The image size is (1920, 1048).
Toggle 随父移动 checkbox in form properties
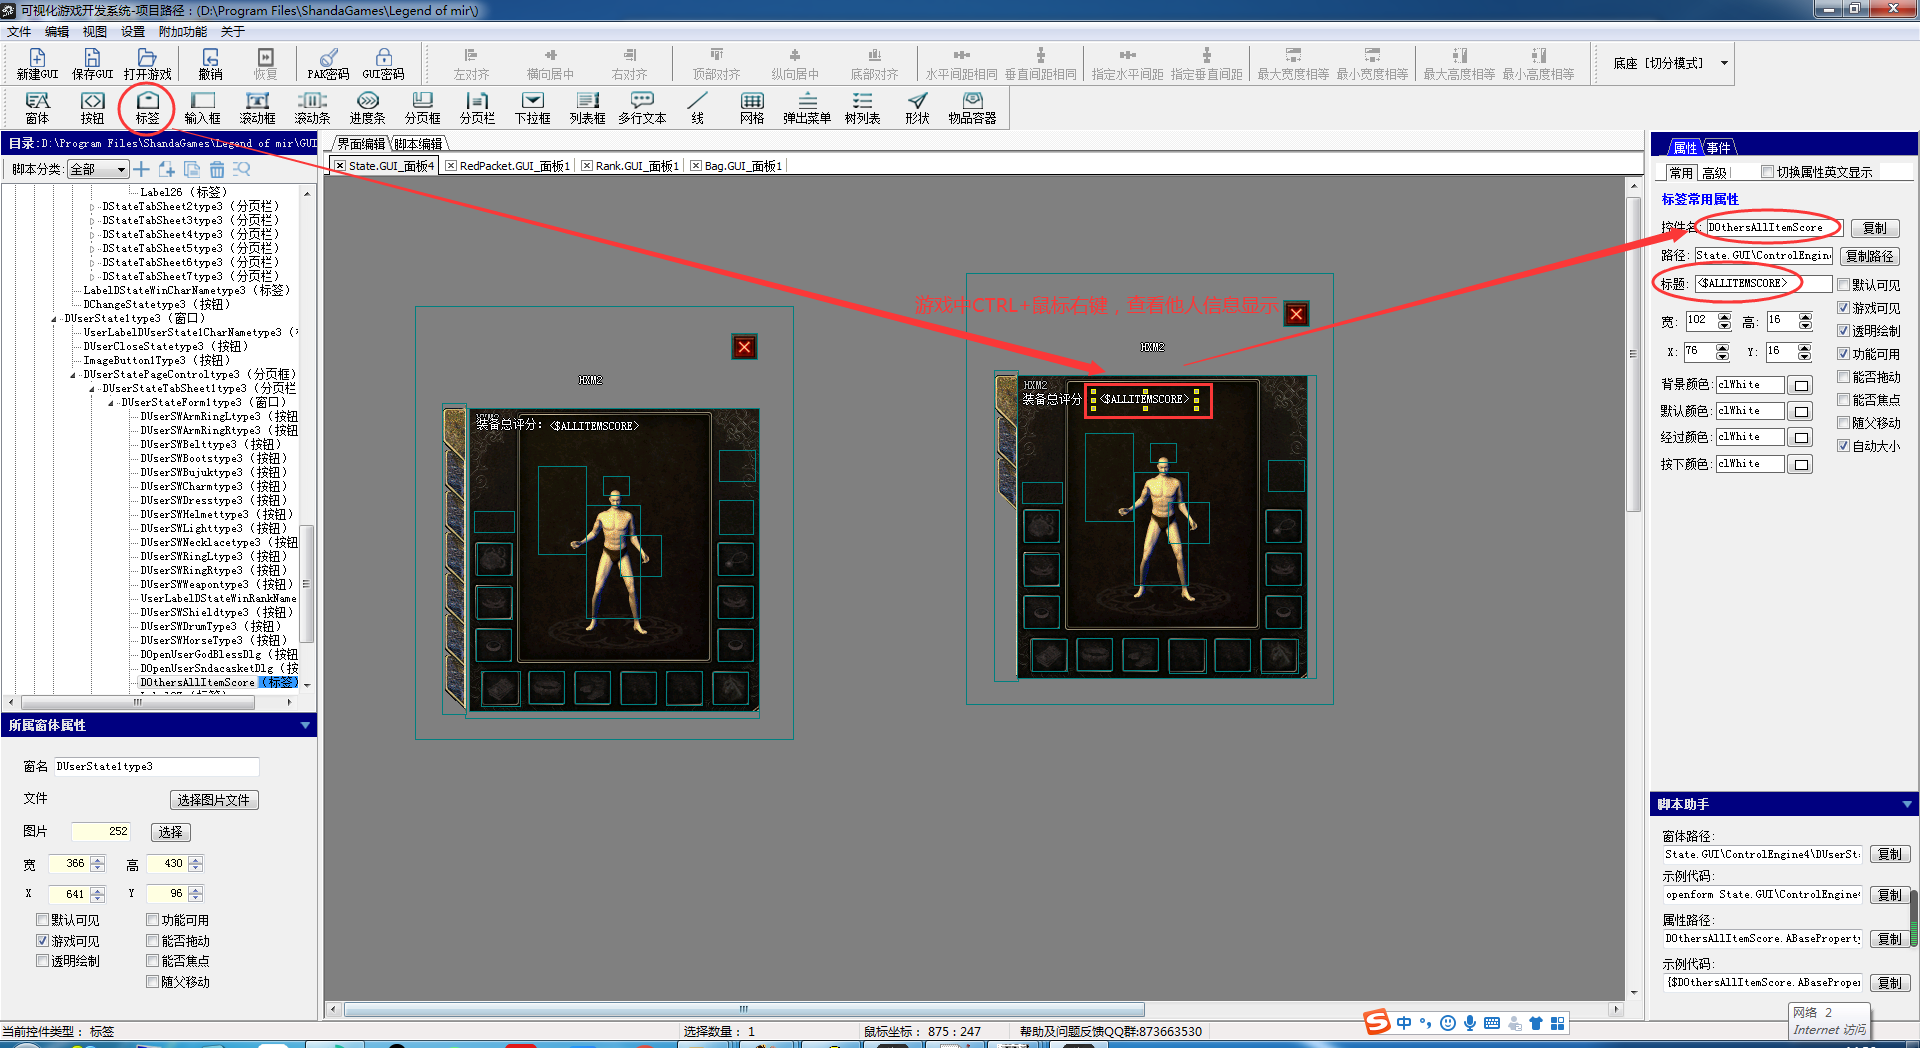point(152,982)
